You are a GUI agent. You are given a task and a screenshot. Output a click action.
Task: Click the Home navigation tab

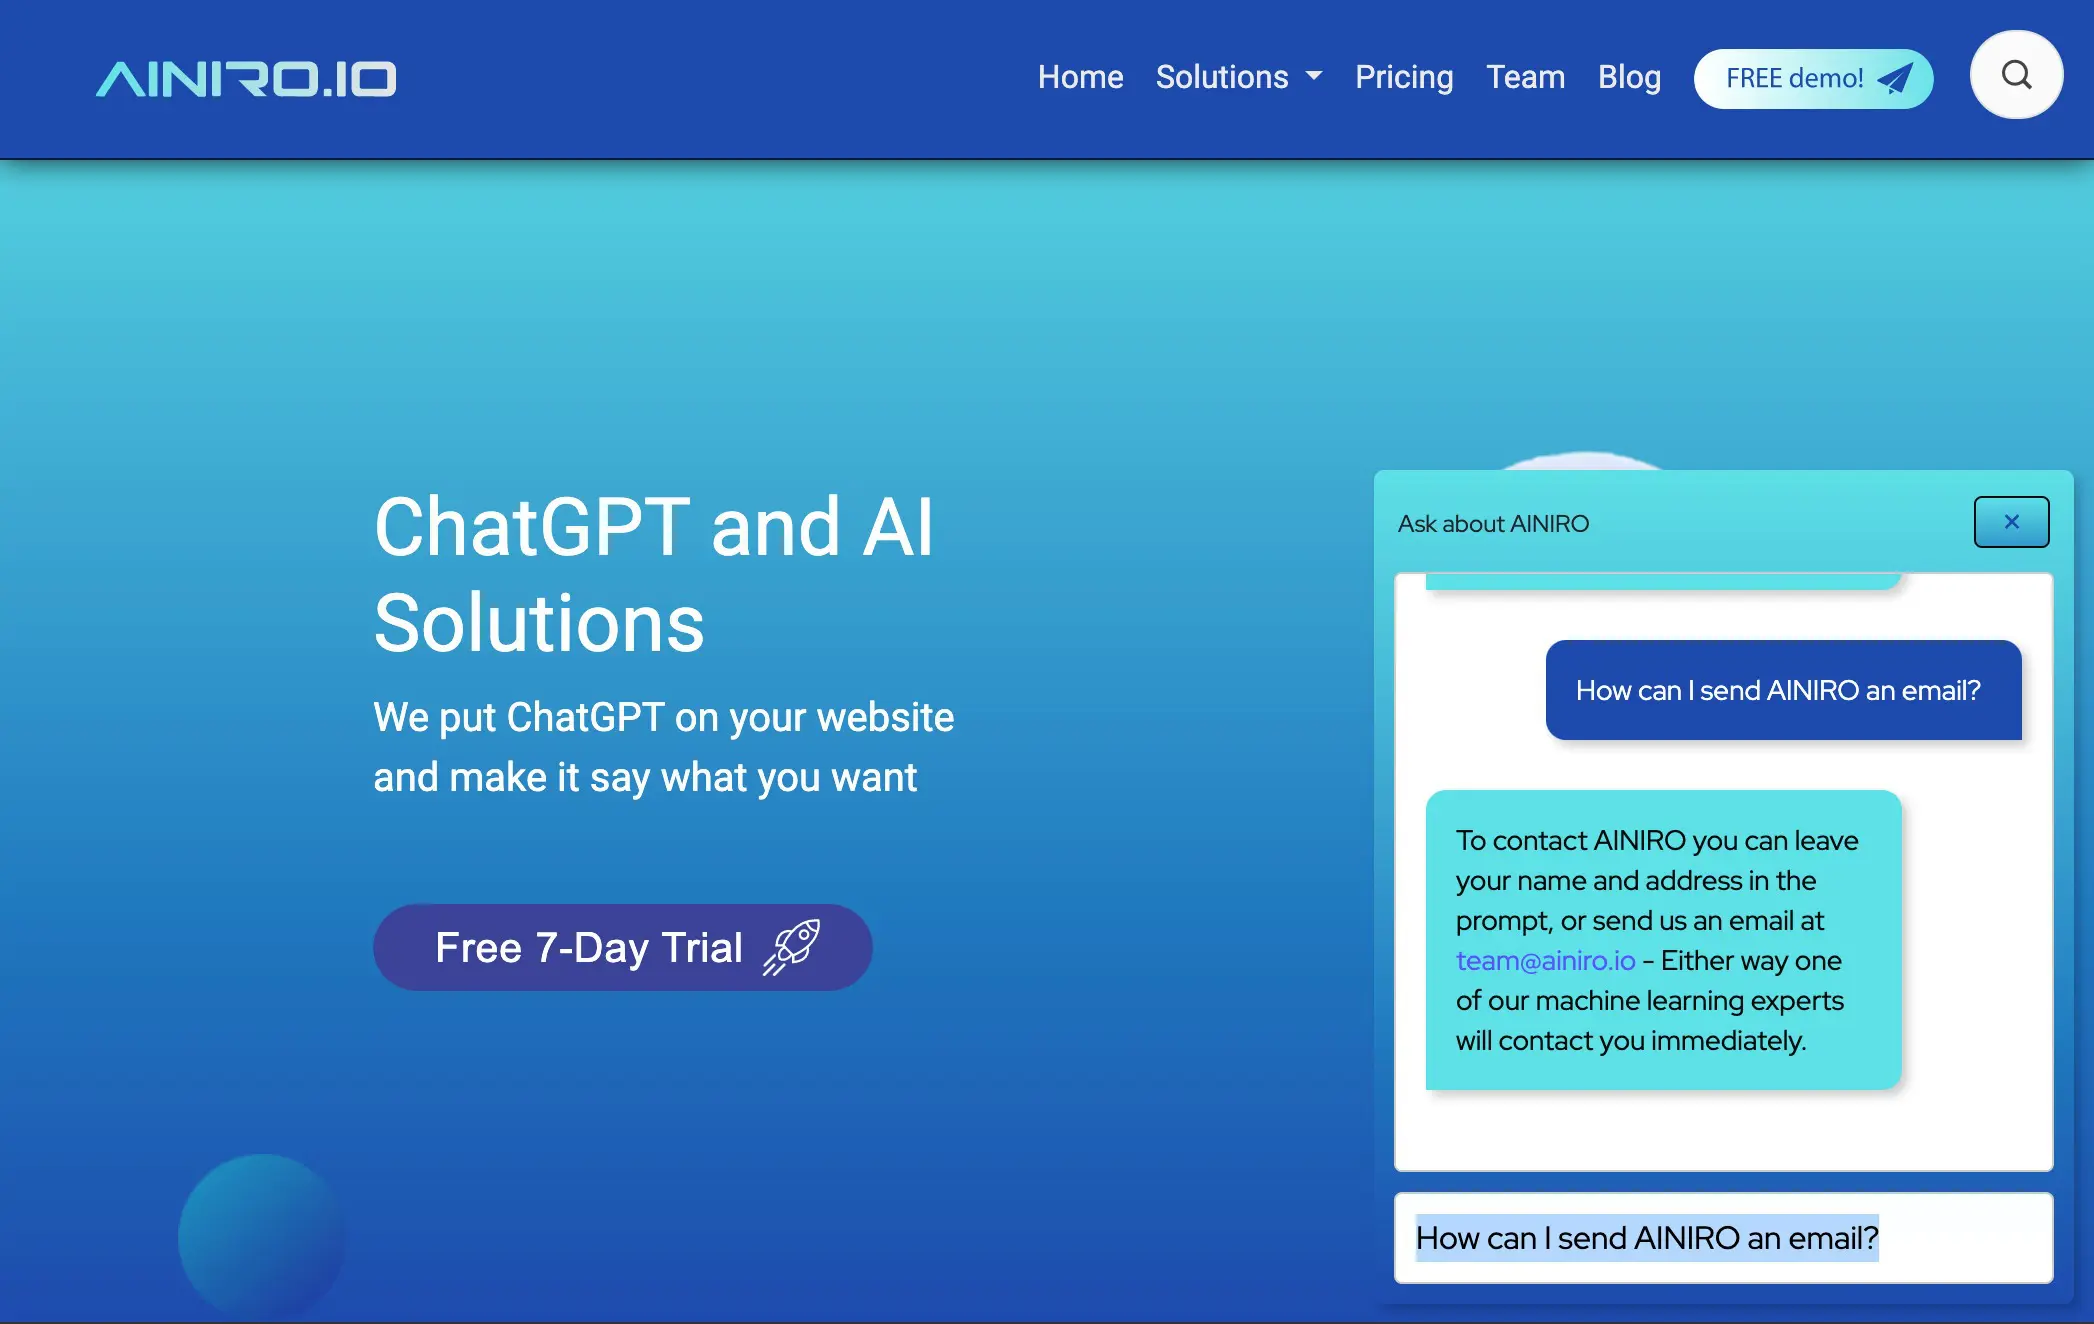click(1080, 76)
